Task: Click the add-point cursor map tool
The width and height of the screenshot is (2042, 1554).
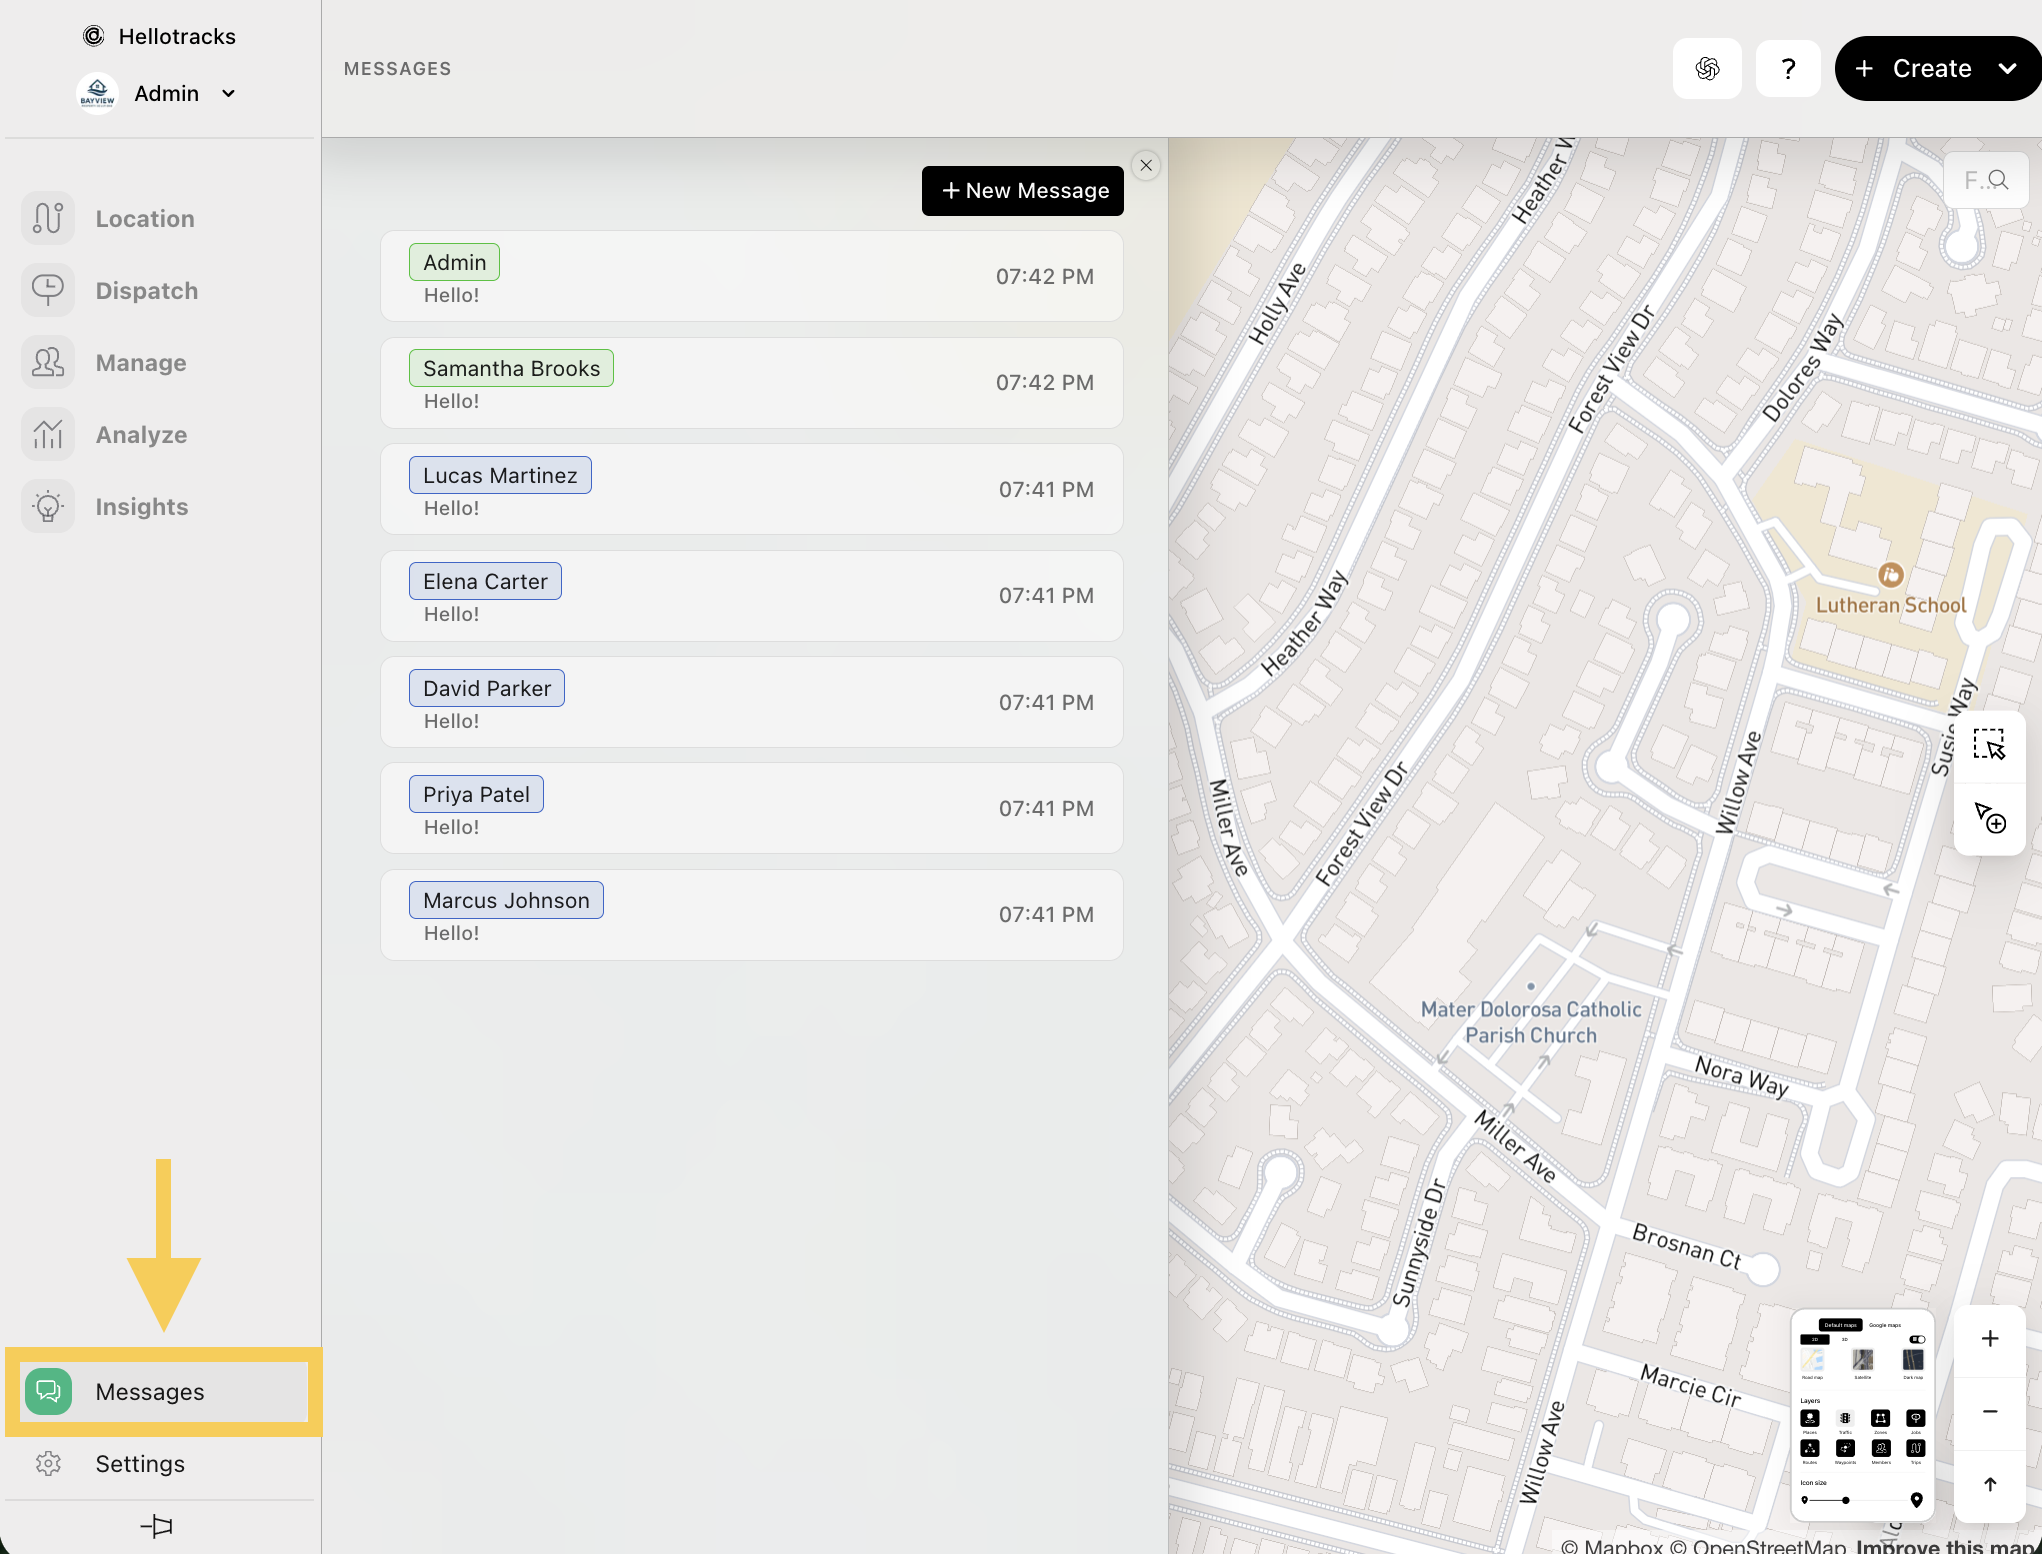Action: 1989,818
